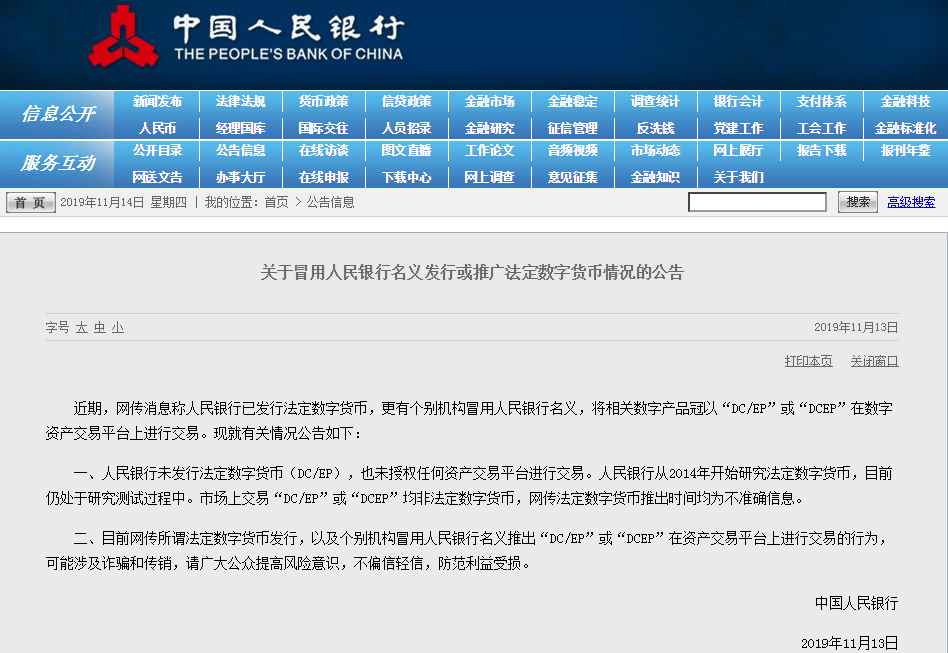
Task: Navigate to 金融市场
Action: pyautogui.click(x=490, y=100)
